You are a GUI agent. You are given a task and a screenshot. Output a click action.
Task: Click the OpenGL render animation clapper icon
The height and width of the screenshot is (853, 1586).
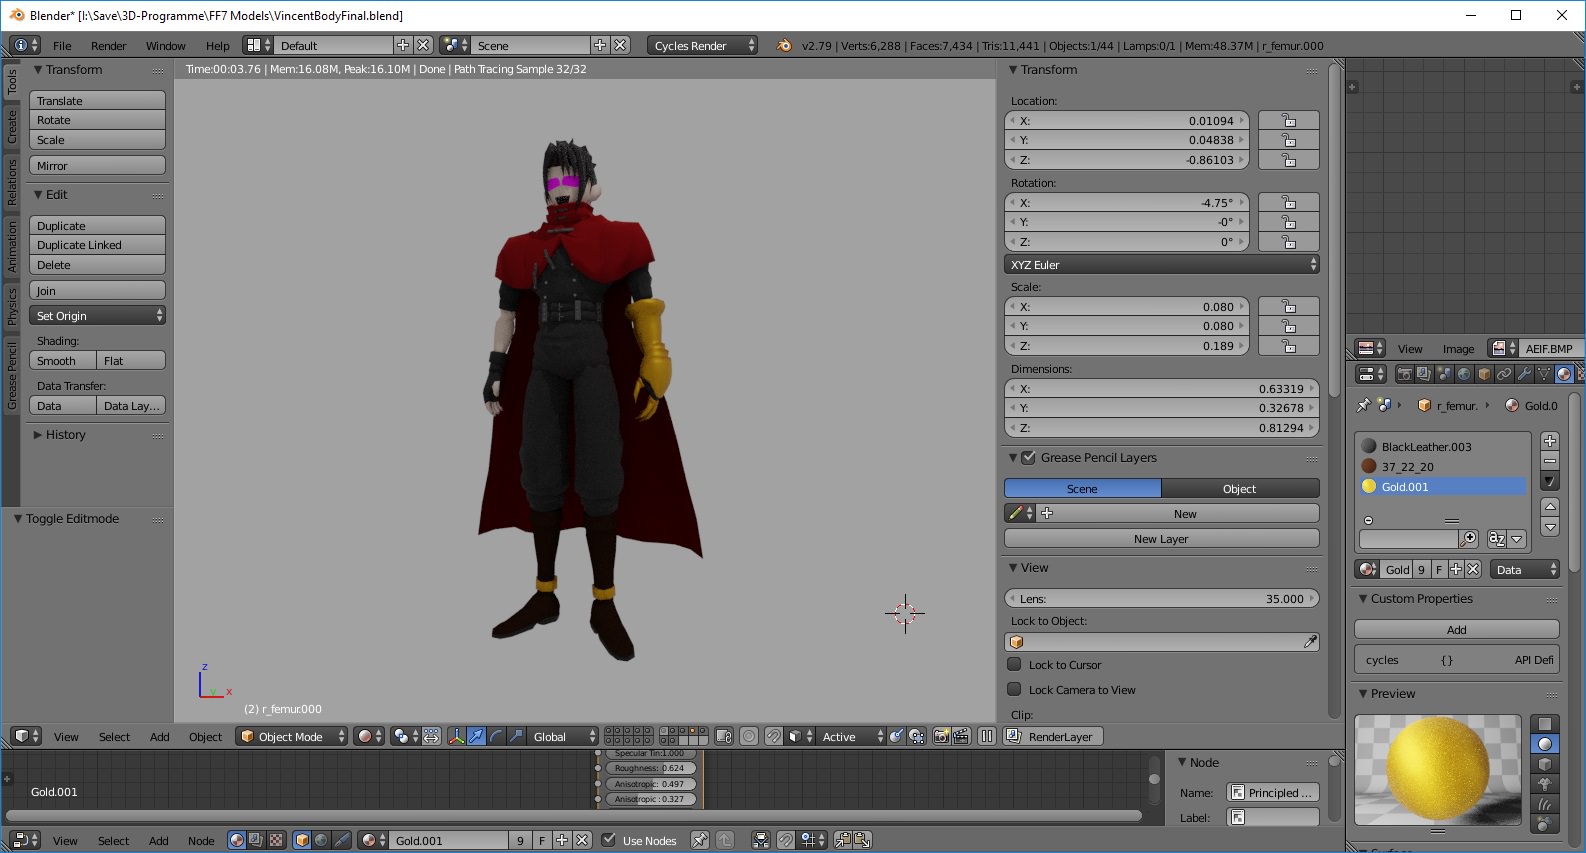[x=961, y=736]
